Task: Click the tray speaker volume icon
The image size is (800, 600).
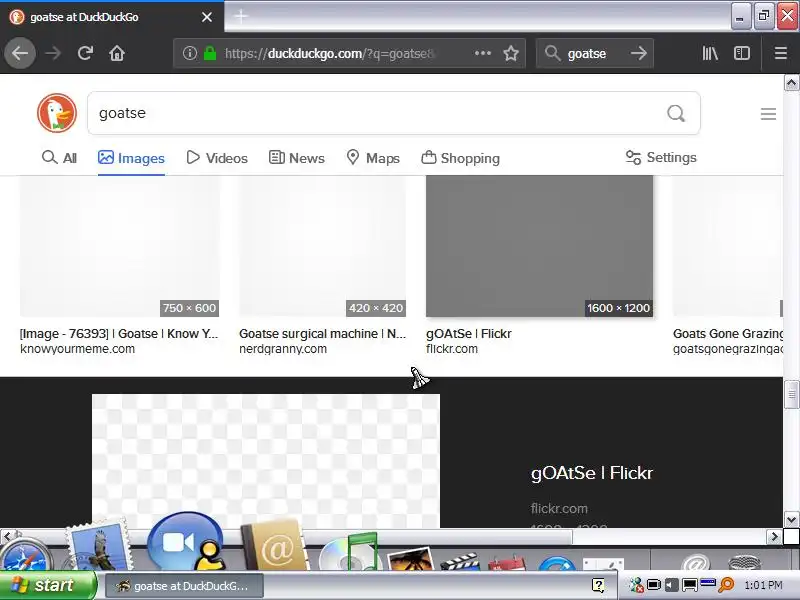Action: (671, 585)
